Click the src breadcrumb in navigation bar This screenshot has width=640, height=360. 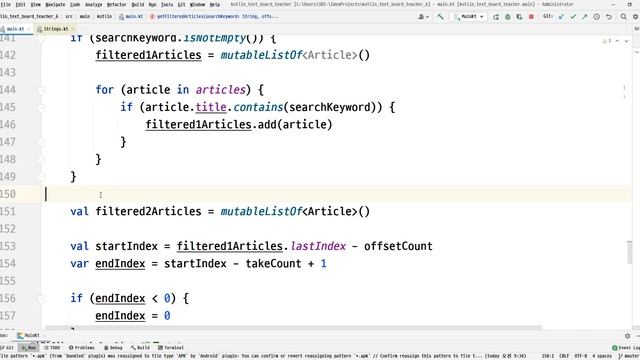(69, 17)
